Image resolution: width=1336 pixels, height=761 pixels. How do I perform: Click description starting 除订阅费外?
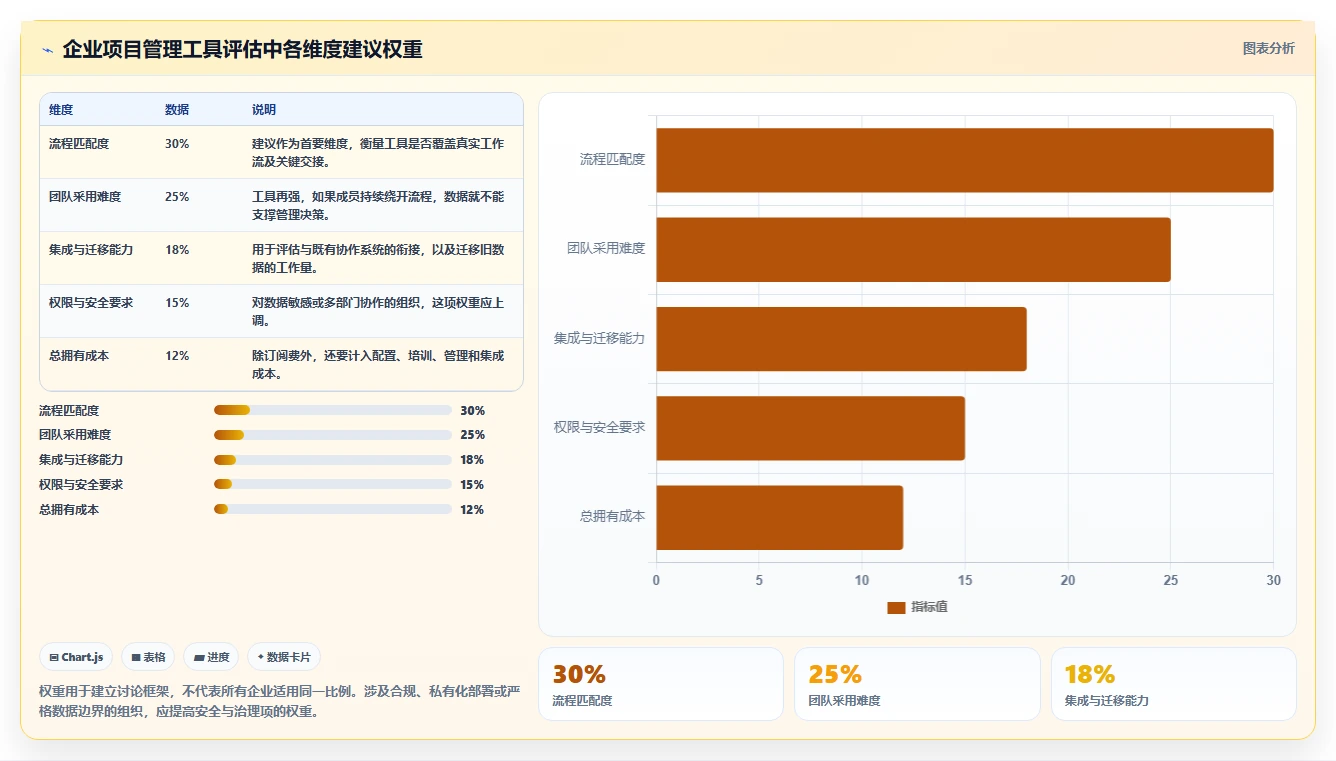click(x=378, y=364)
